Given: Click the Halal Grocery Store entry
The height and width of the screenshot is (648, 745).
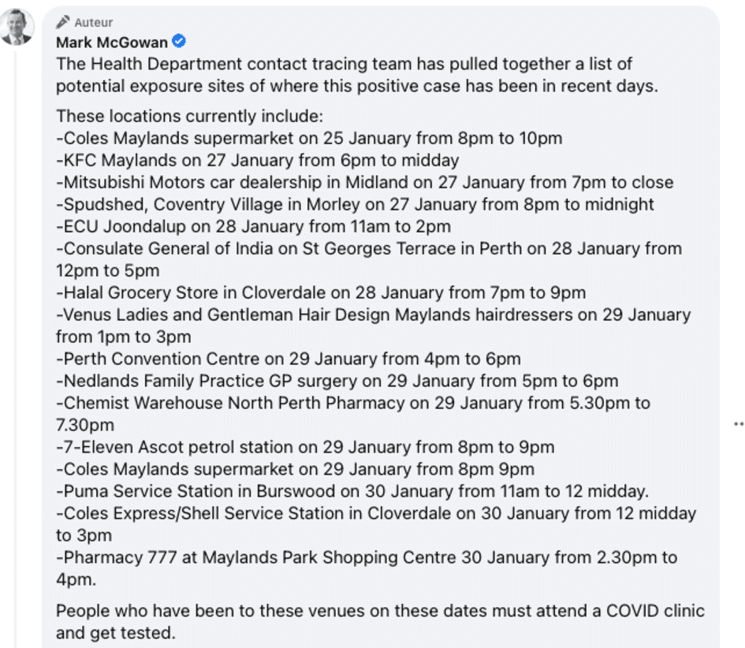Looking at the screenshot, I should click(x=320, y=292).
